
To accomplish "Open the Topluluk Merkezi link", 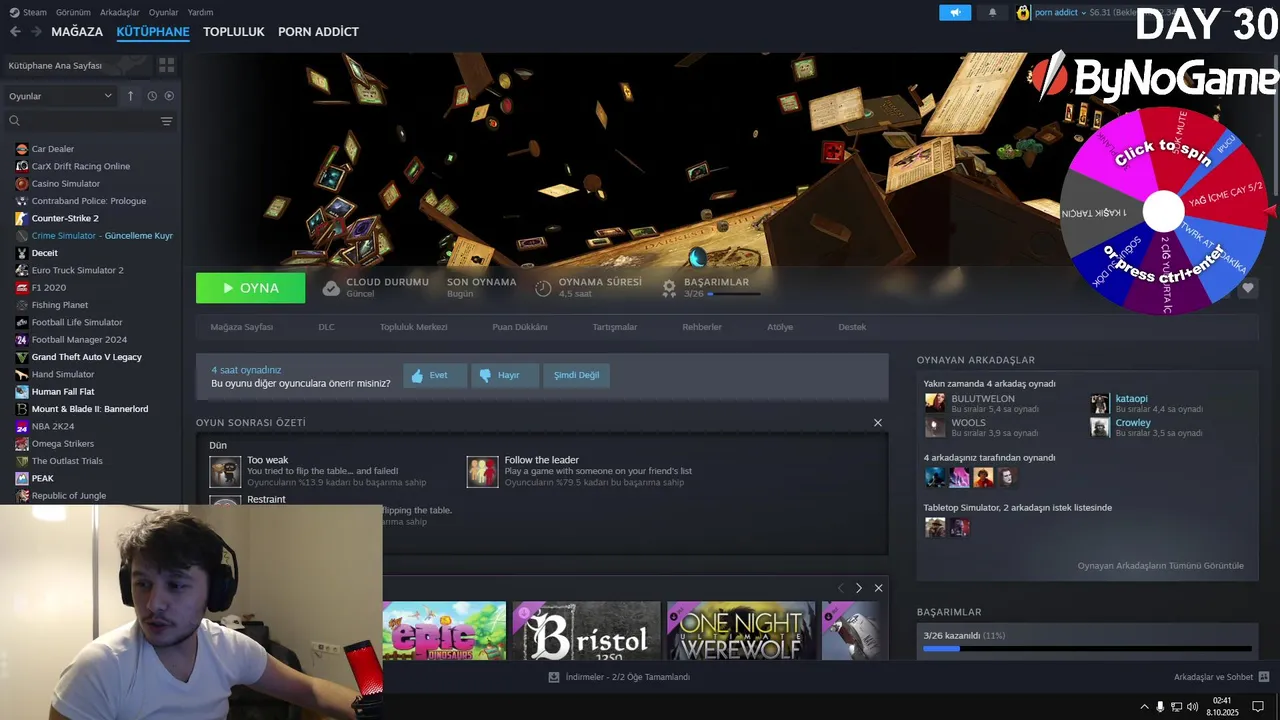I will pos(413,327).
